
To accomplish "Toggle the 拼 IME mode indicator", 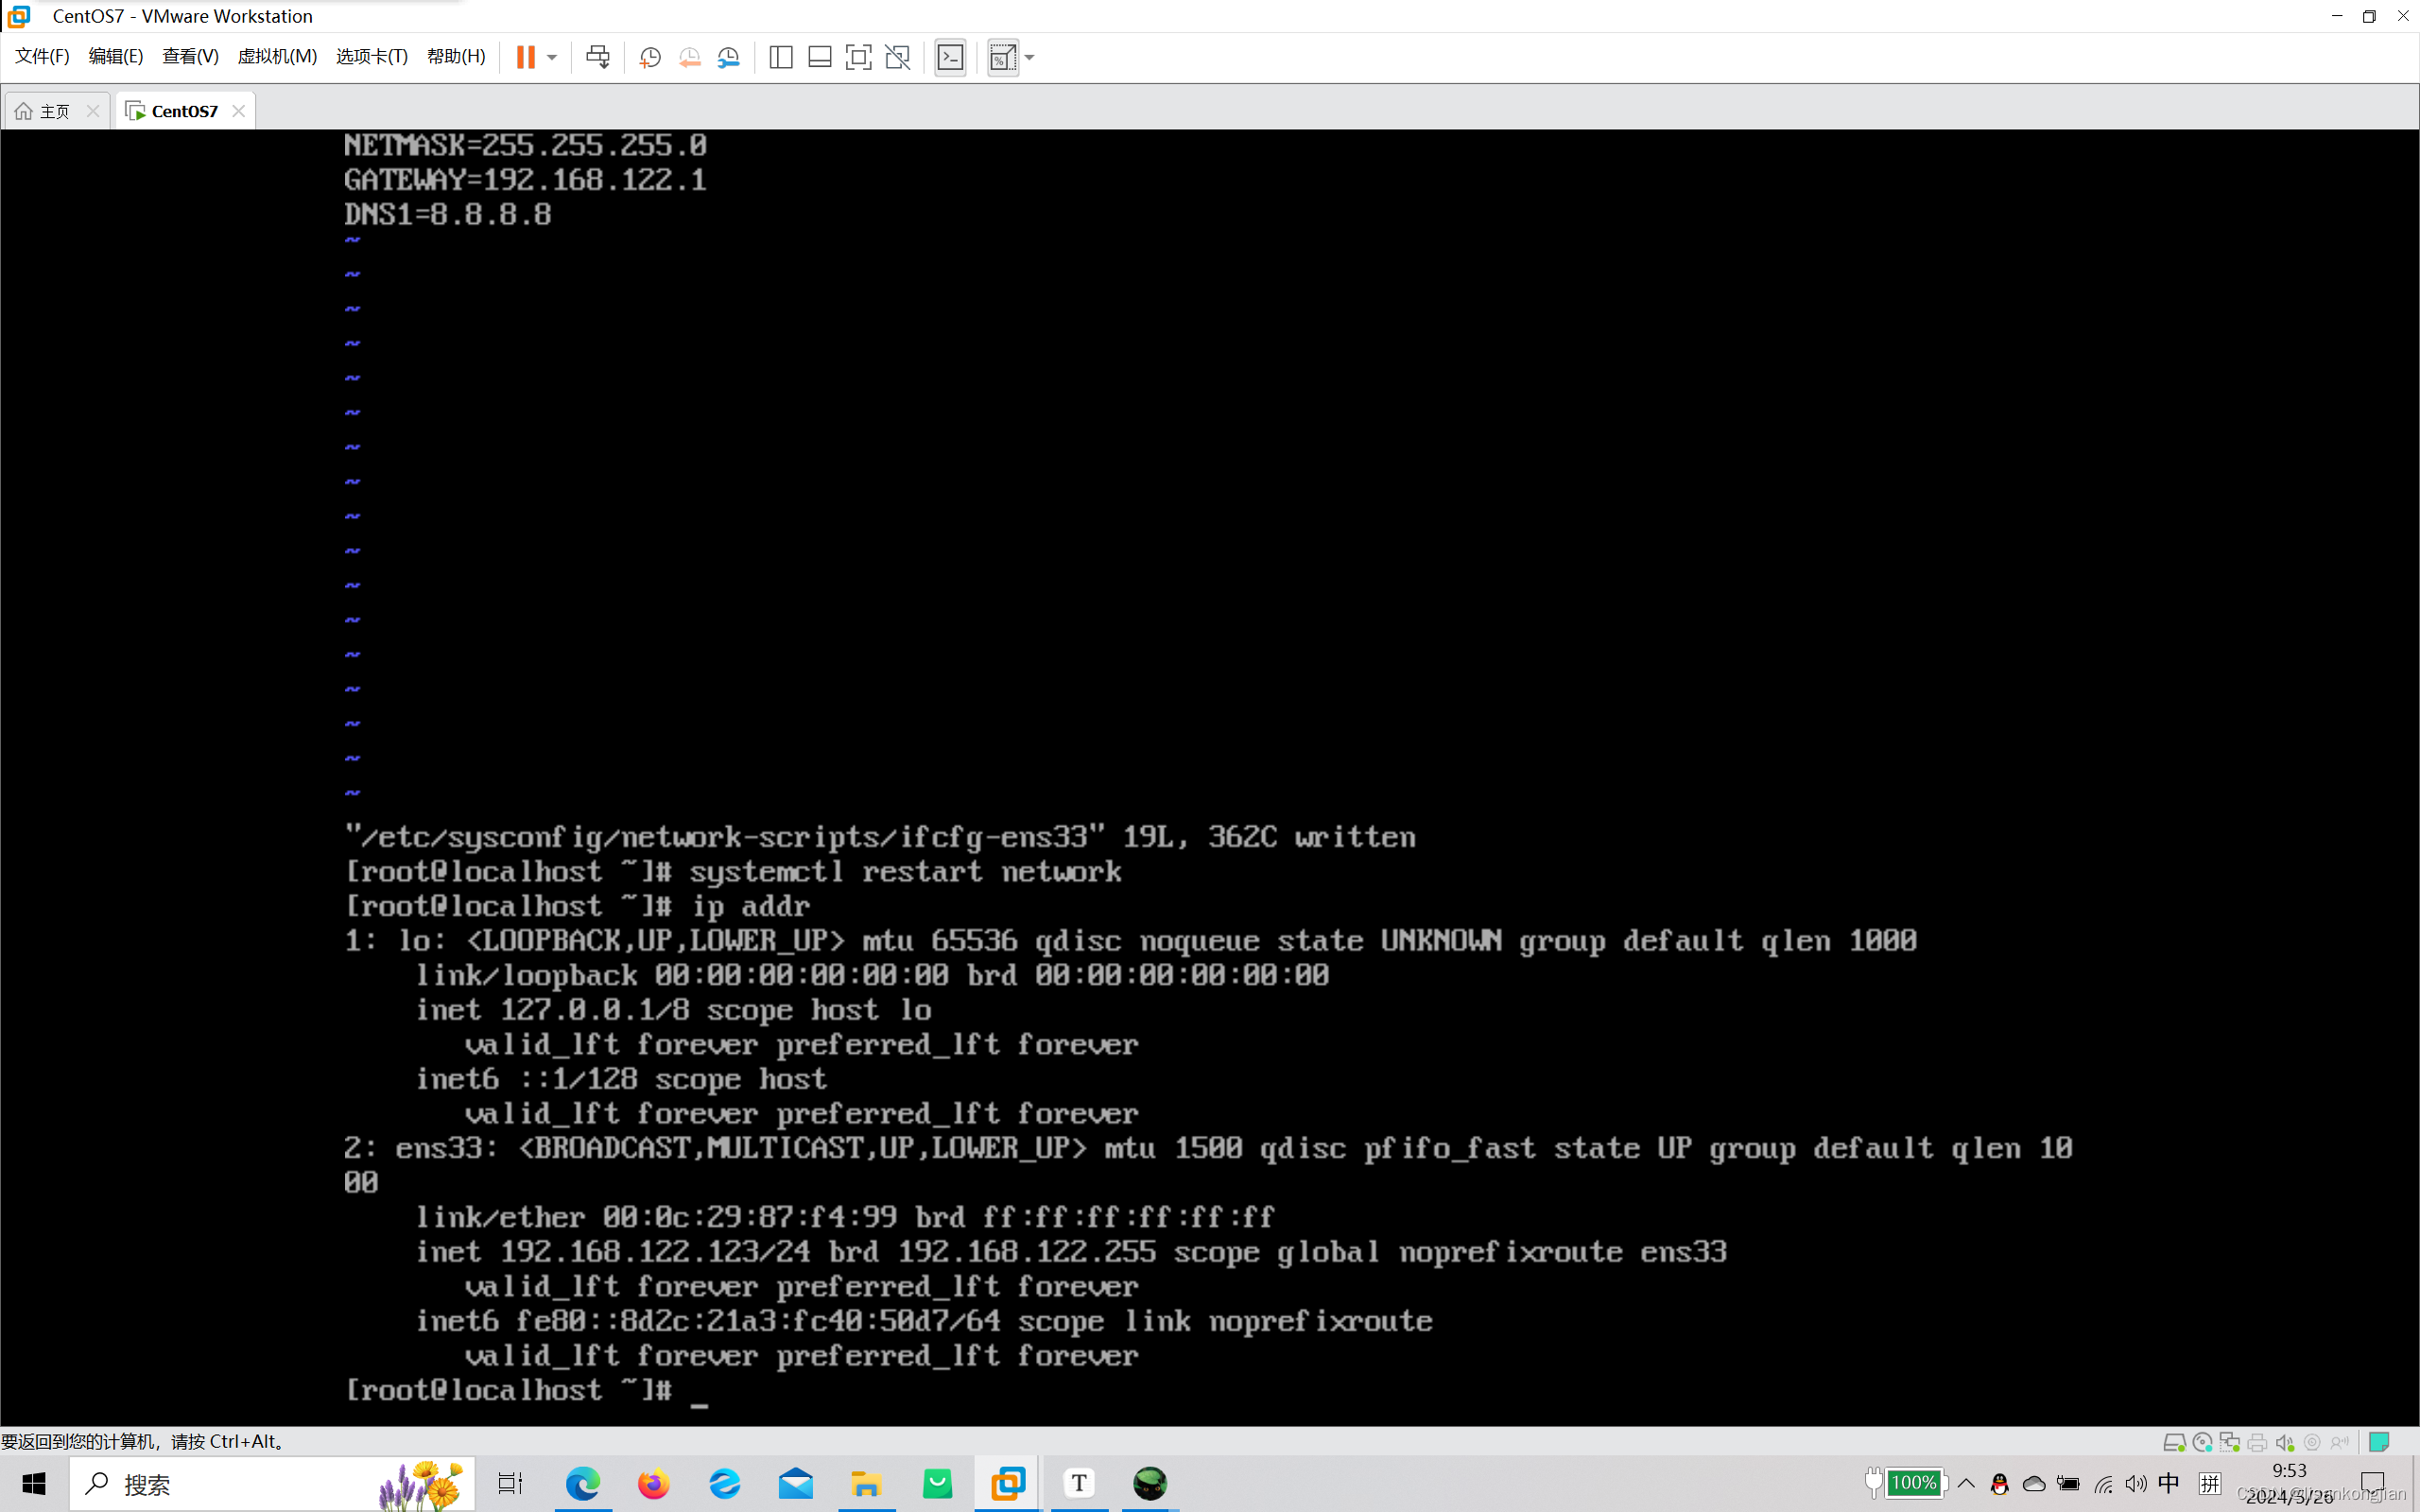I will (x=2210, y=1483).
